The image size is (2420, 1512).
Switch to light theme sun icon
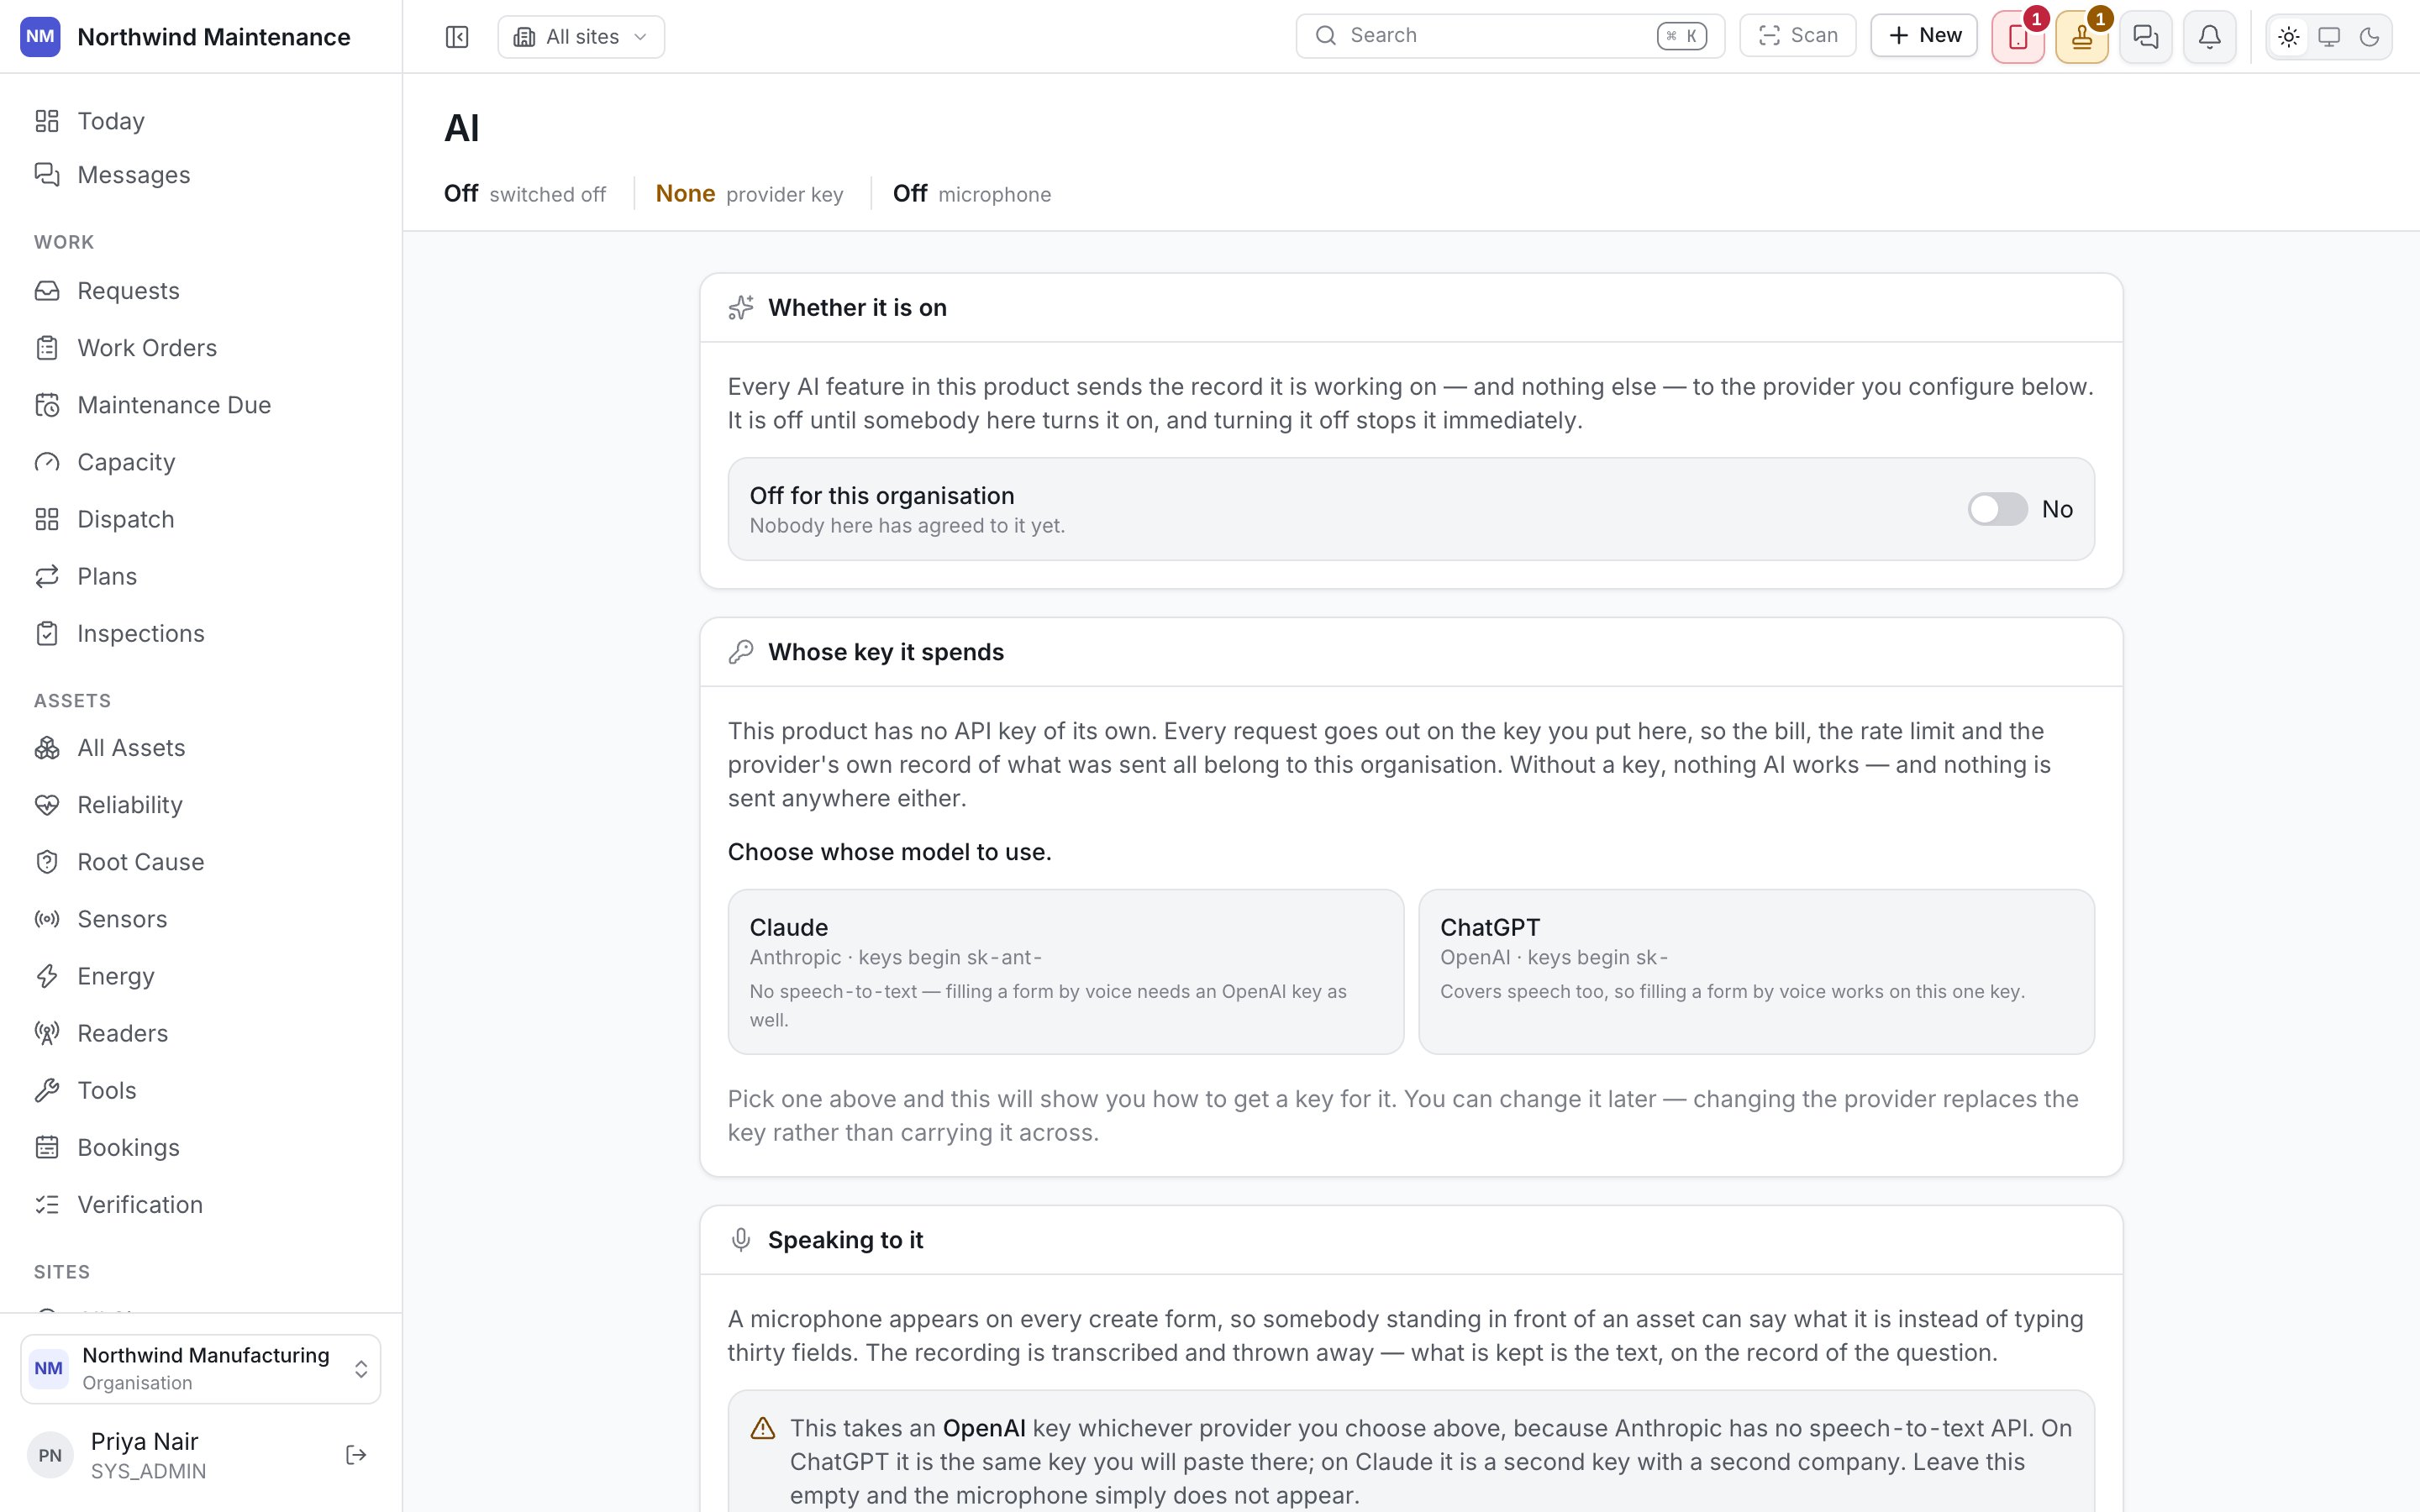(2289, 38)
